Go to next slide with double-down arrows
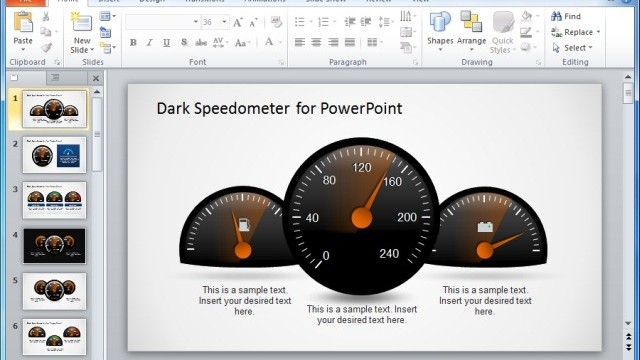 (628, 347)
